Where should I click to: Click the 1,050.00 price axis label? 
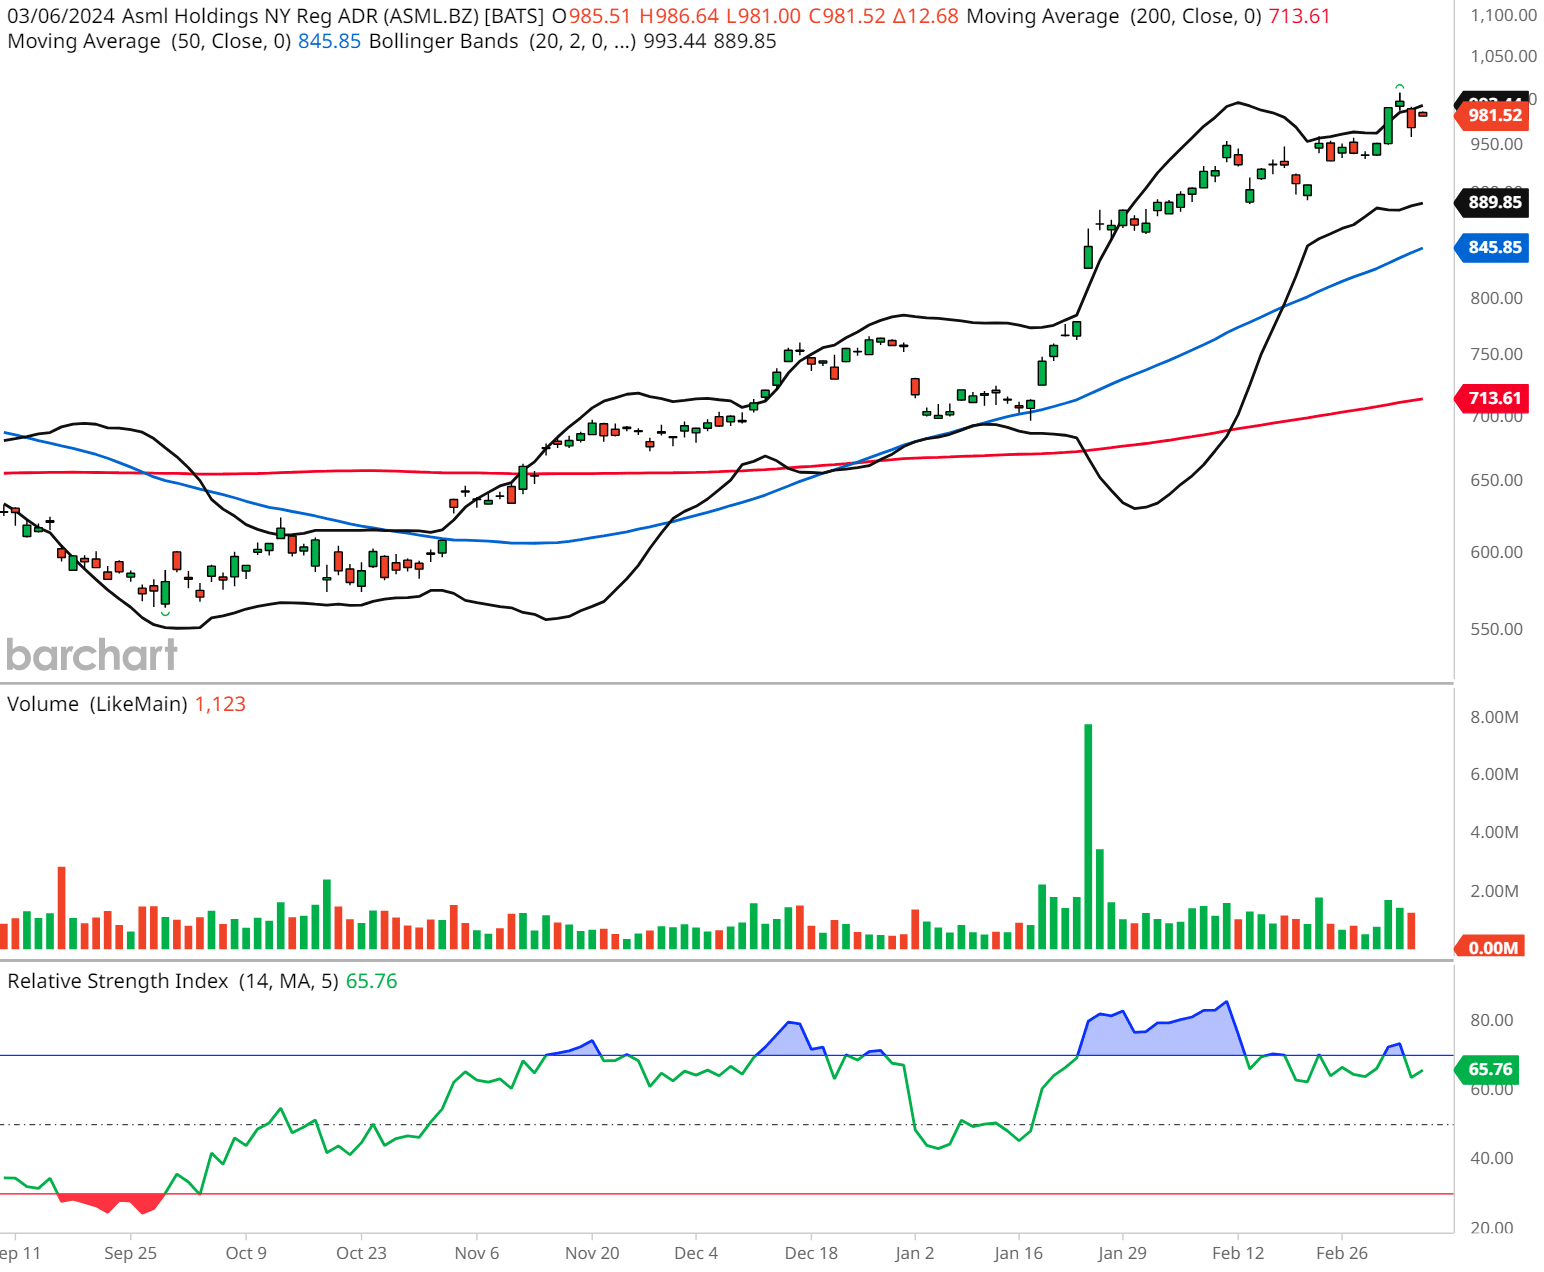(1503, 57)
